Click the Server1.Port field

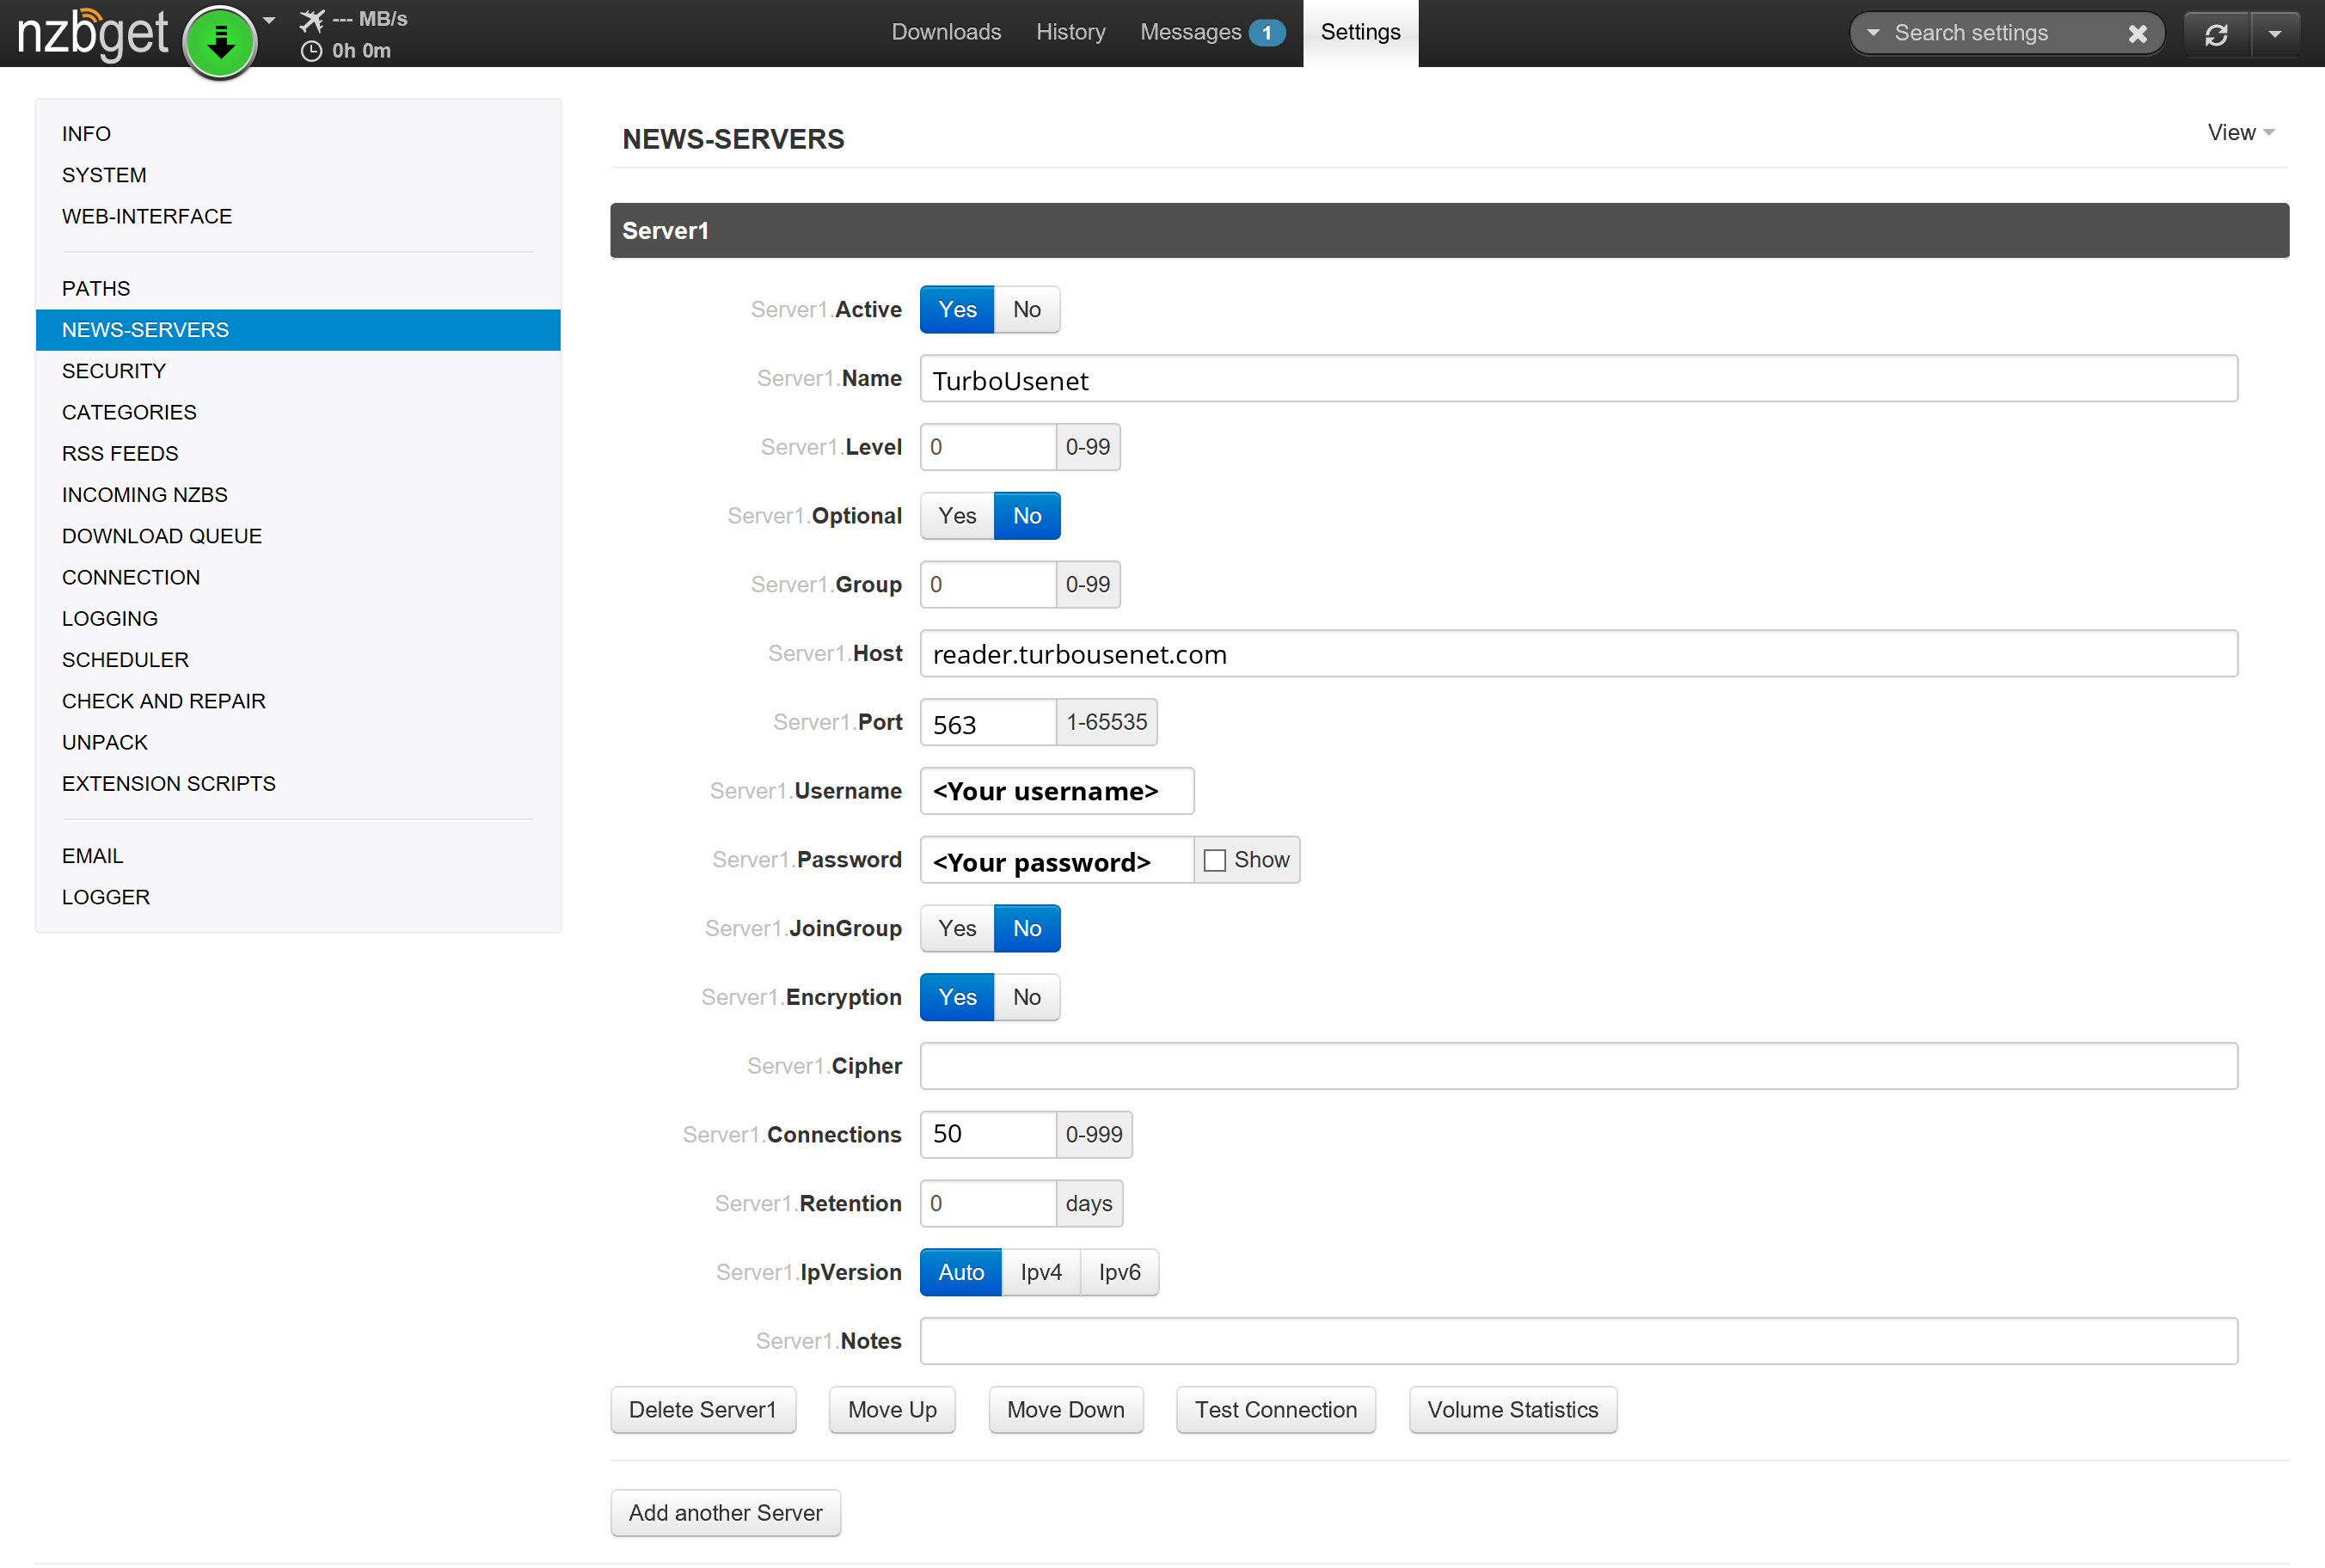coord(988,723)
